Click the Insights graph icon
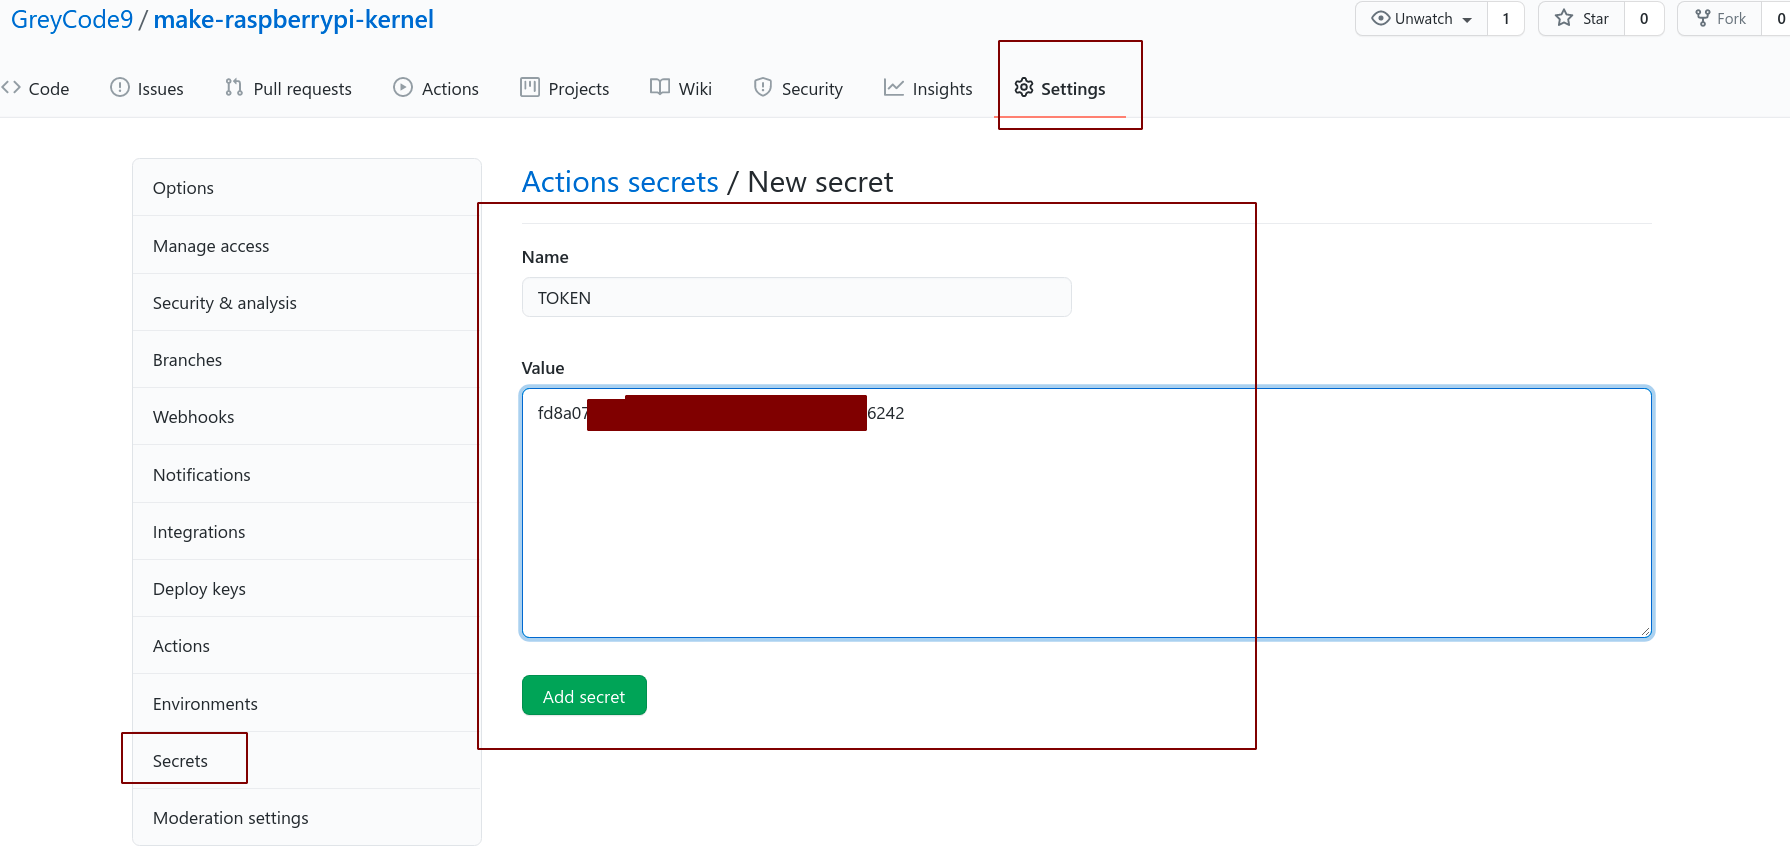 pos(894,88)
